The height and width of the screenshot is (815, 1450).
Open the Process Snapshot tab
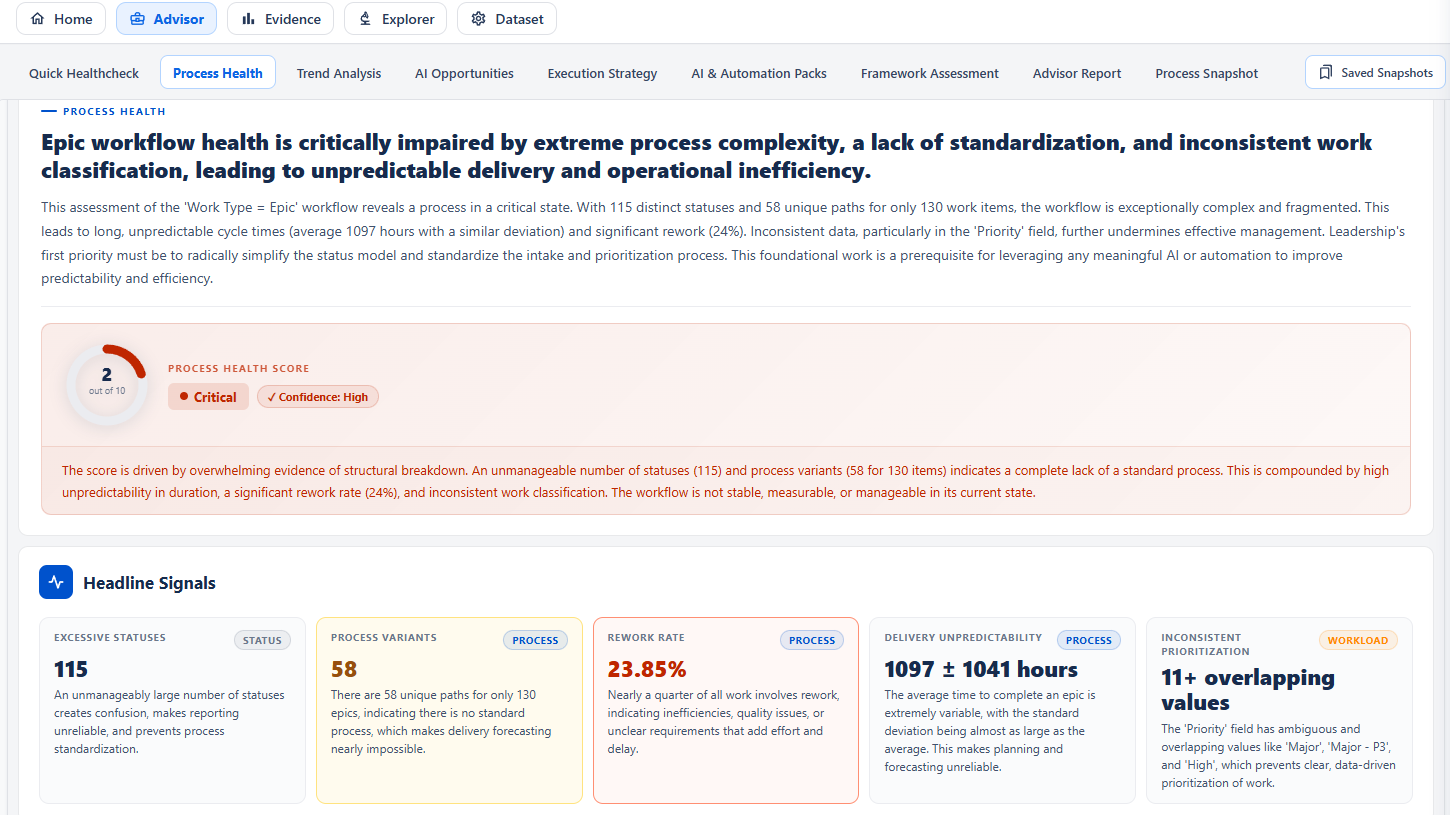click(1206, 72)
